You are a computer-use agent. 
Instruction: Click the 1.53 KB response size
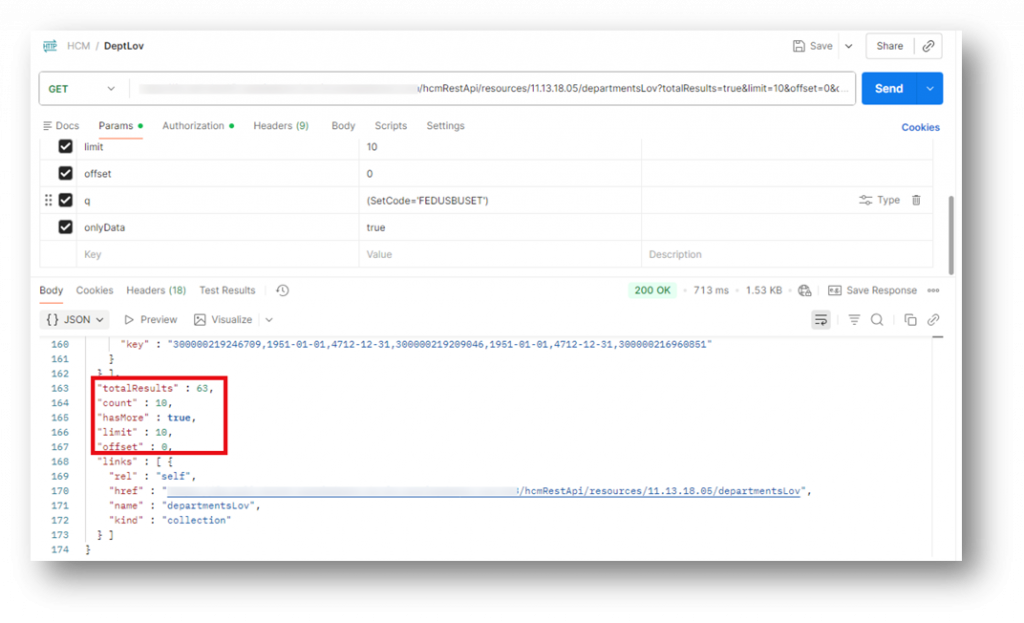click(x=763, y=290)
